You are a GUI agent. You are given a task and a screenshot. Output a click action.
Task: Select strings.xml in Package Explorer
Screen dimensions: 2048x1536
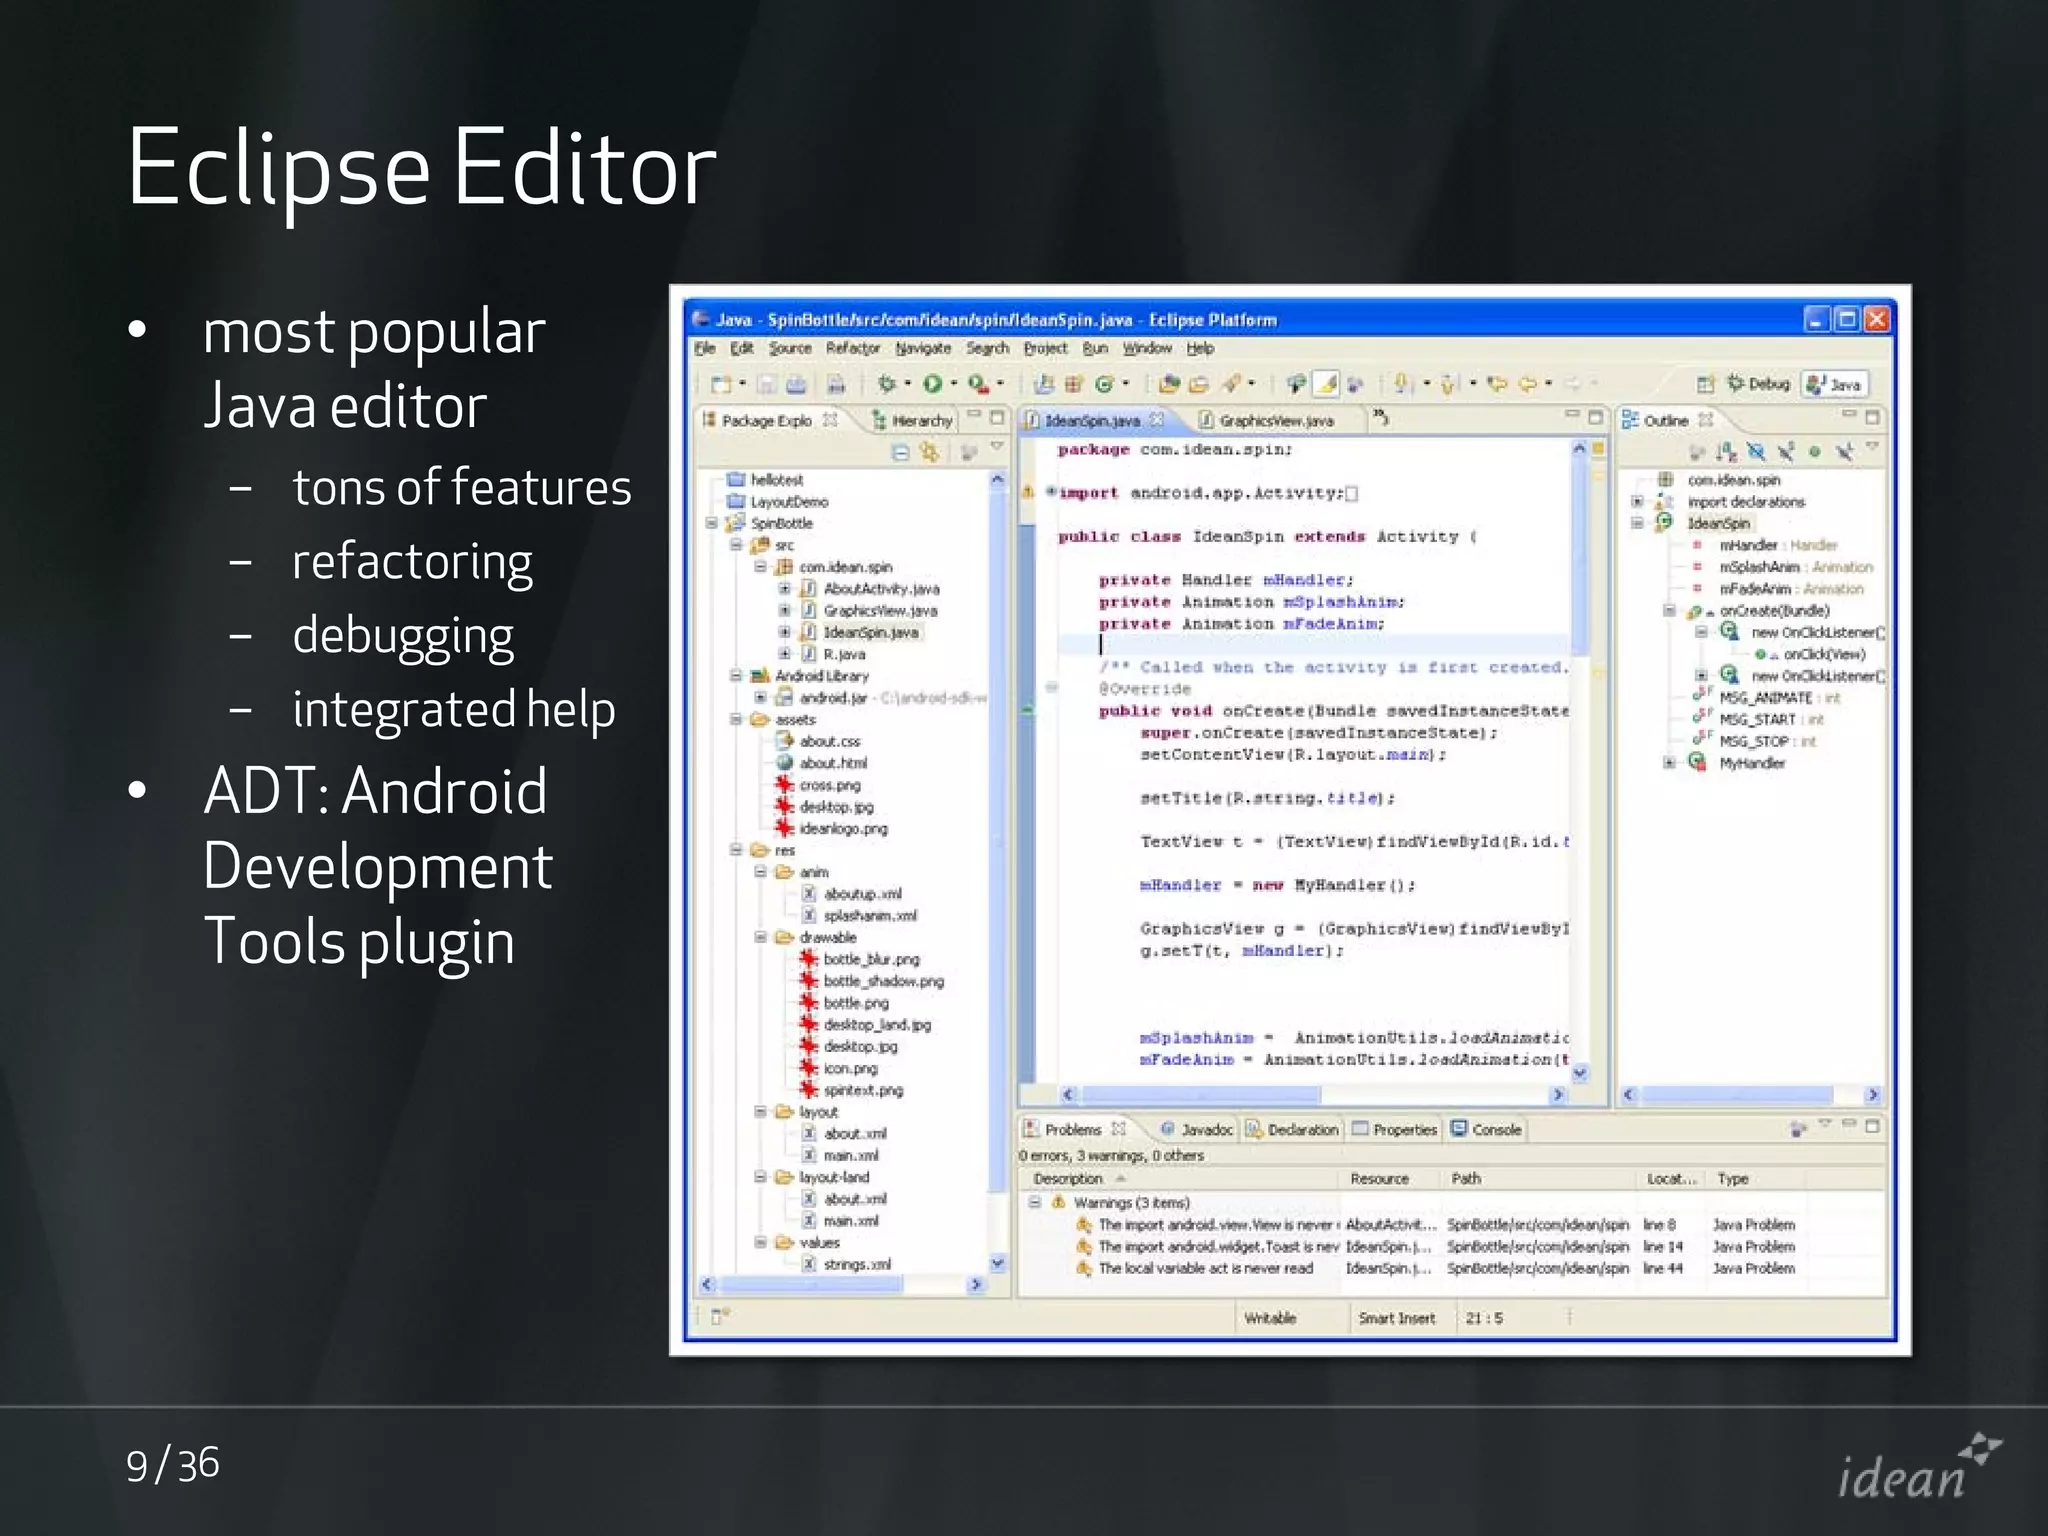click(856, 1264)
